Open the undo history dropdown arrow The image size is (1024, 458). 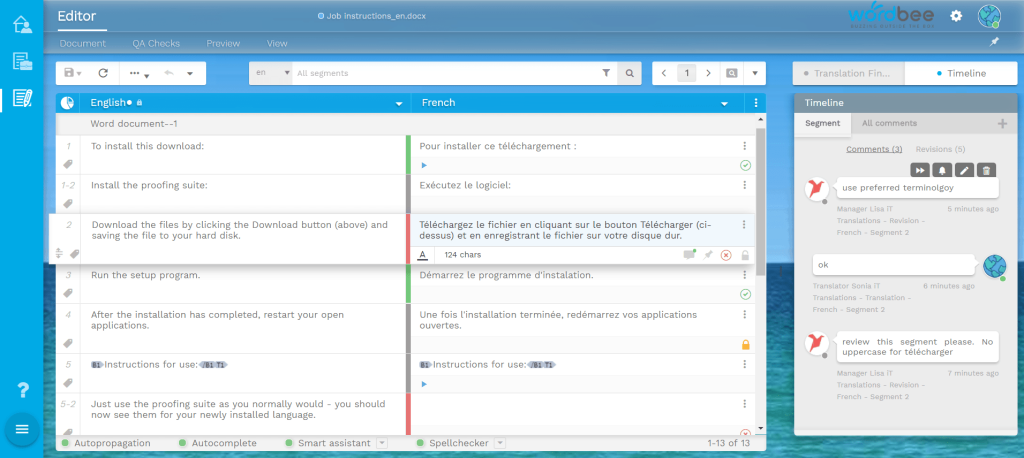point(190,74)
